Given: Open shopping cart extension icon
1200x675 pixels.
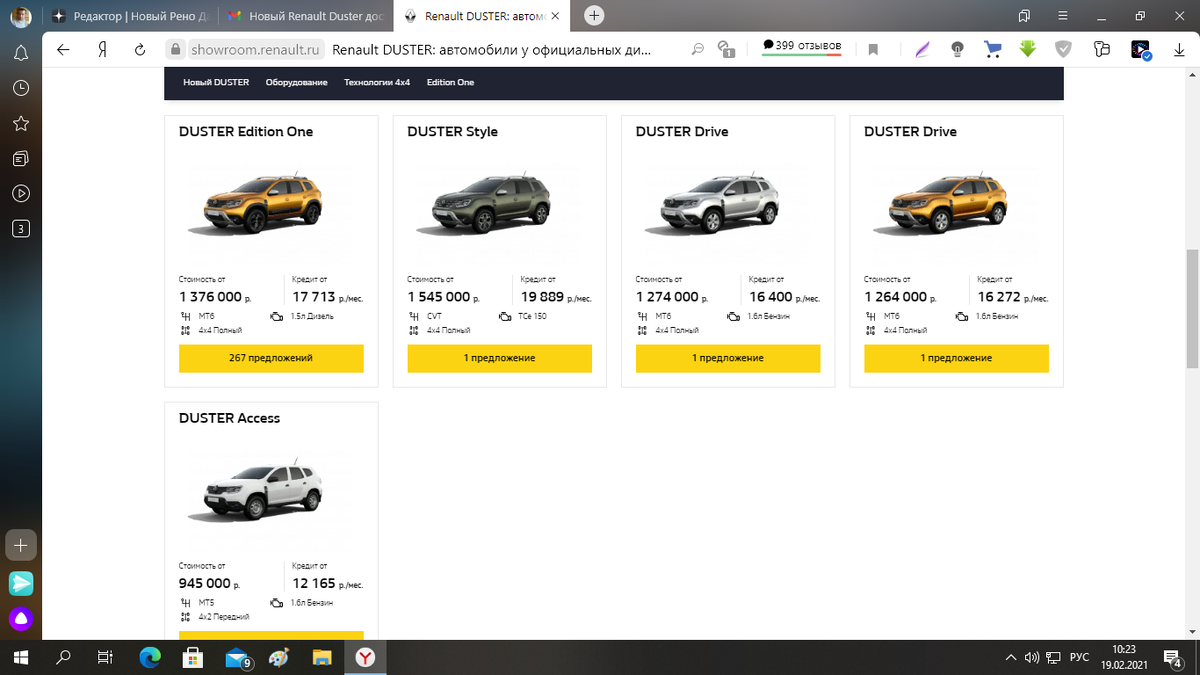Looking at the screenshot, I should pyautogui.click(x=993, y=49).
